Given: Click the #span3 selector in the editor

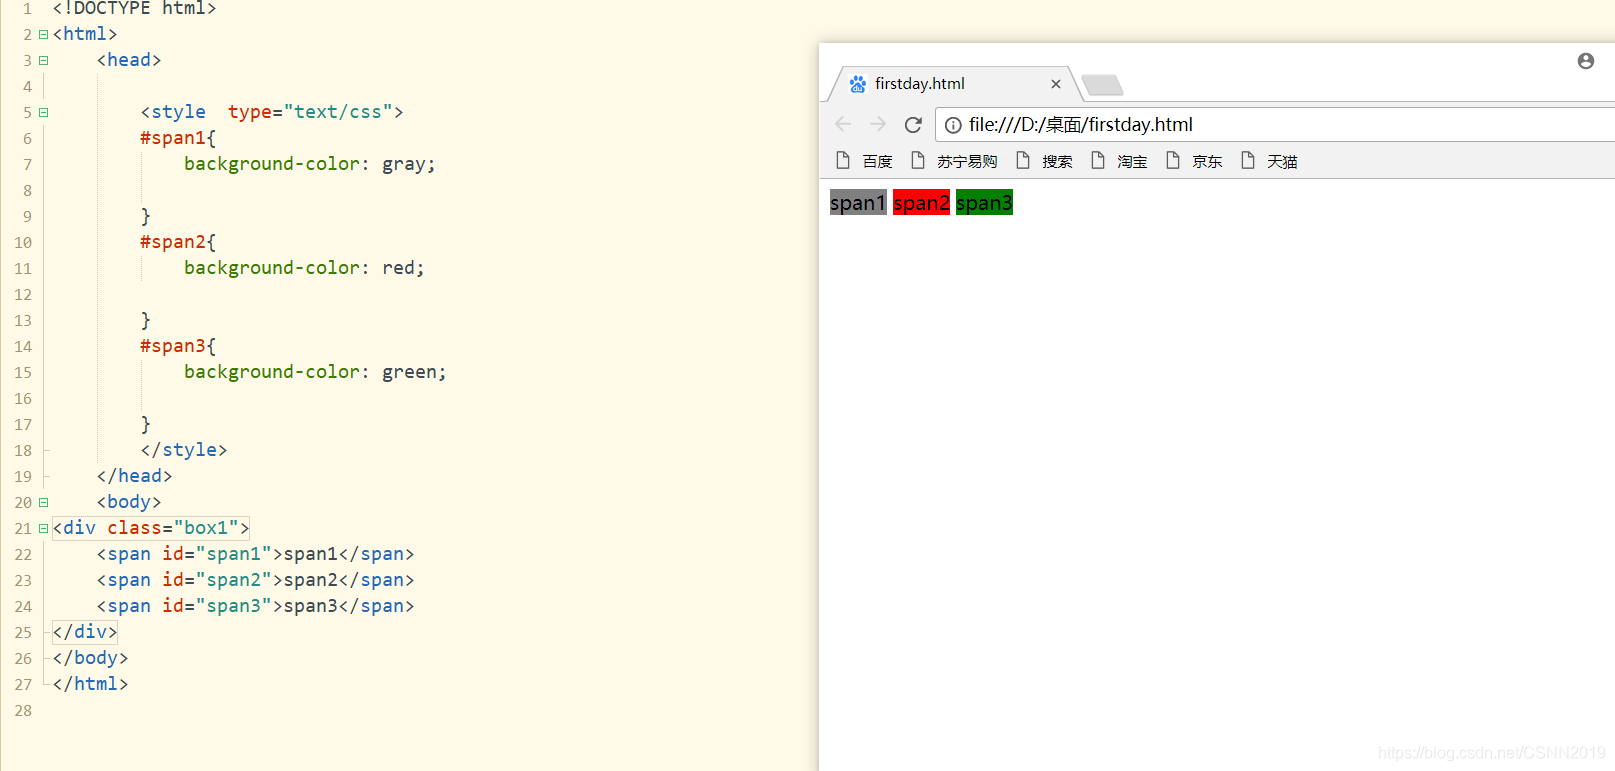Looking at the screenshot, I should (x=178, y=346).
